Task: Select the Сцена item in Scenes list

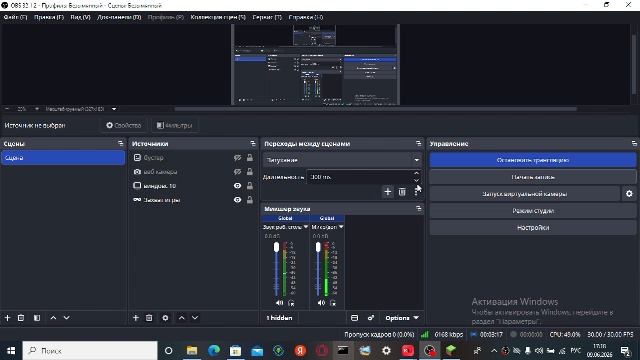Action: [63, 158]
